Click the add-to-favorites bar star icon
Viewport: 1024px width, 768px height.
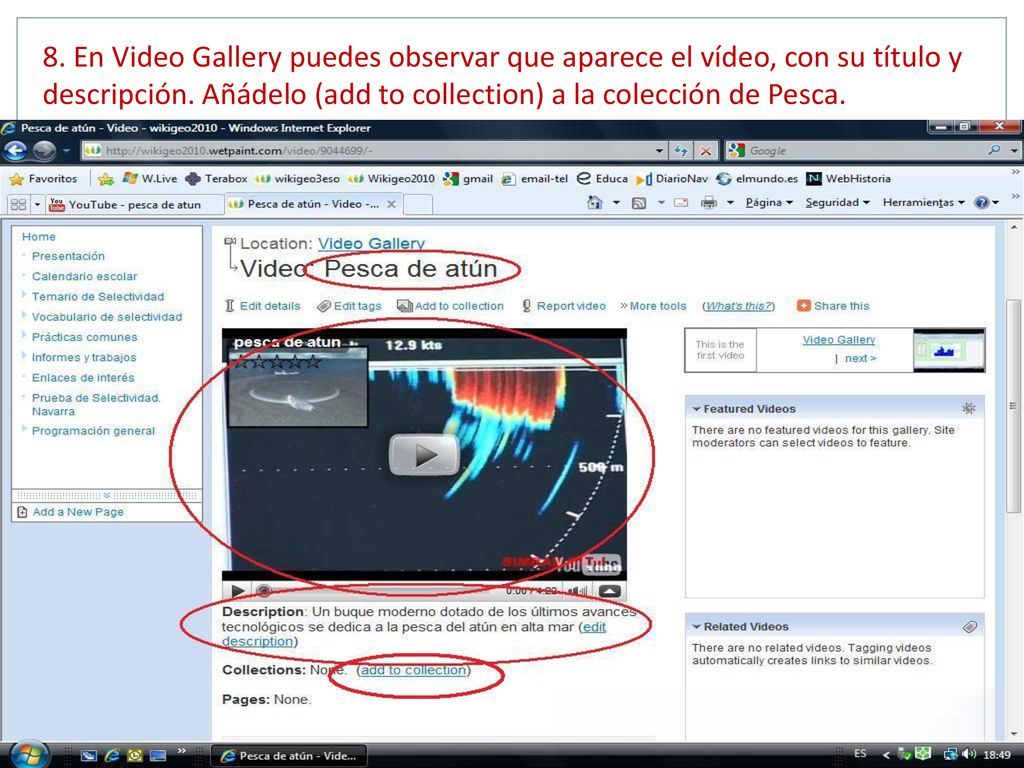(x=106, y=179)
